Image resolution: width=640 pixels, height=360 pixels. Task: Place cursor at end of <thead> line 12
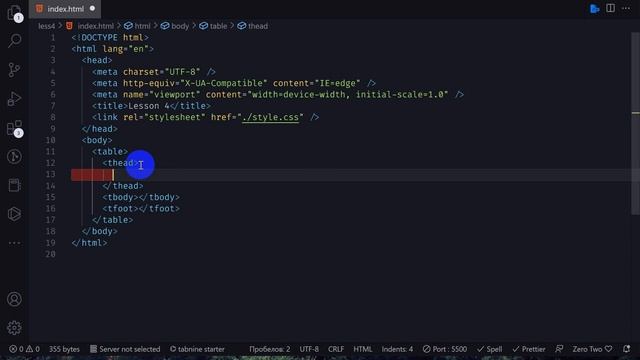point(139,163)
